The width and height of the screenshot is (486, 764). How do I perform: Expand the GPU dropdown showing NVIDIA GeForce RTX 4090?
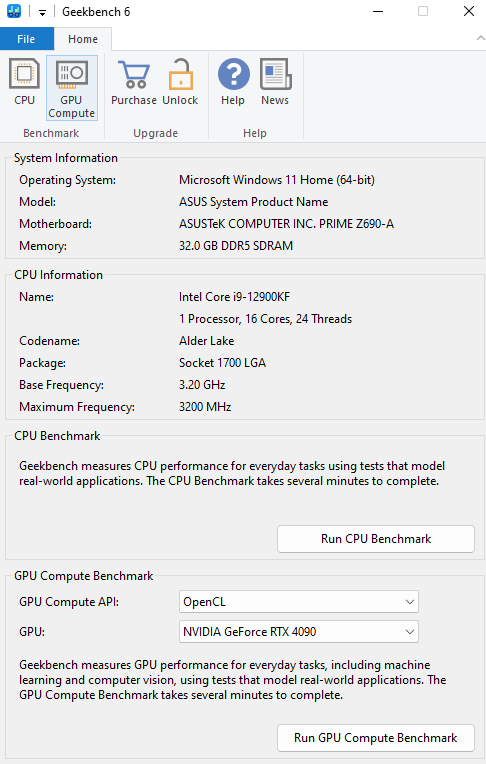click(x=299, y=631)
